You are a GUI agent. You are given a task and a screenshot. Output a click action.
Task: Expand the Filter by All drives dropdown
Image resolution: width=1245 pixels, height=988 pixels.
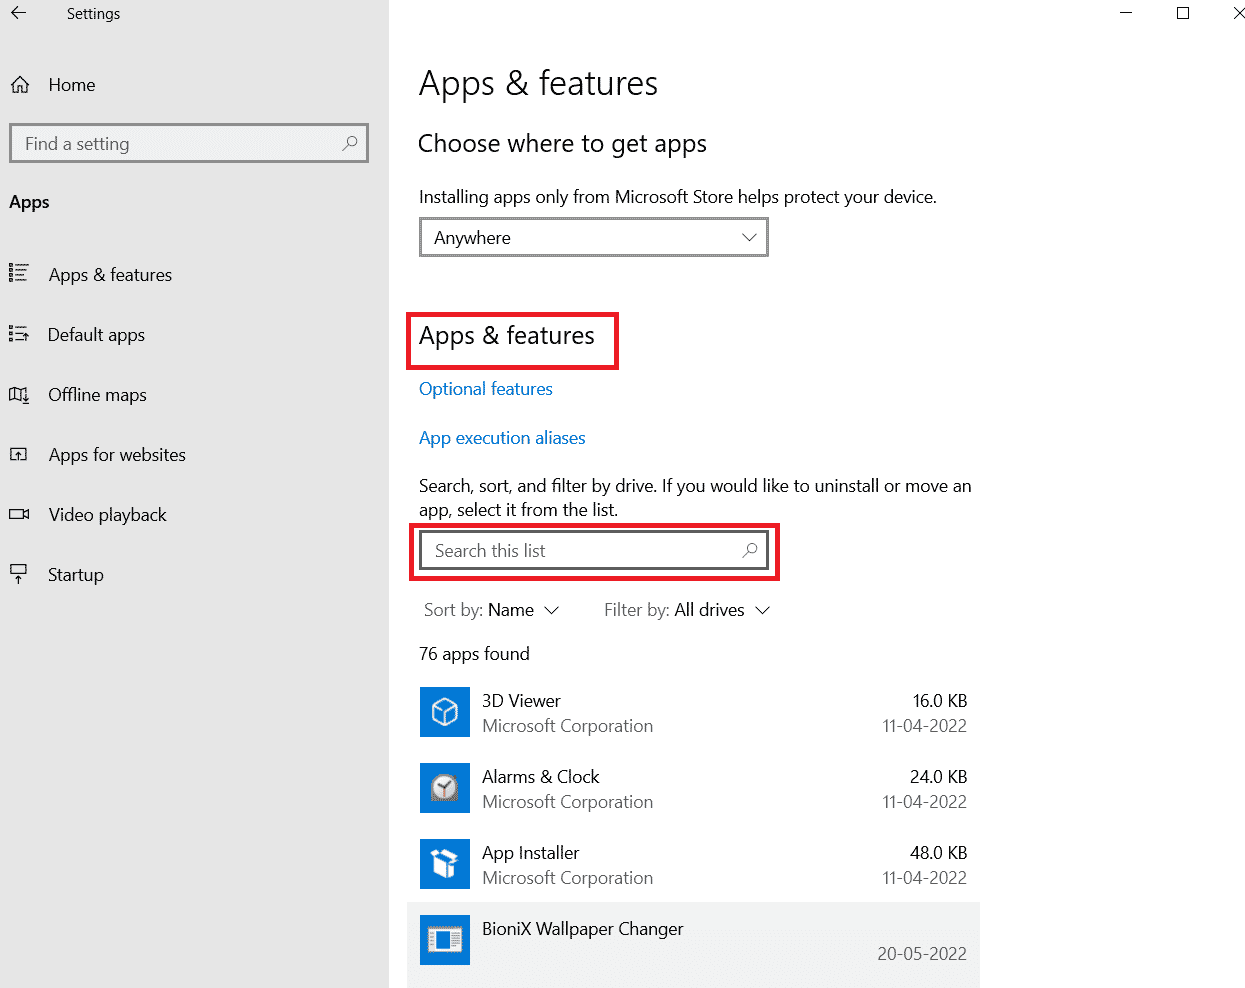coord(687,610)
